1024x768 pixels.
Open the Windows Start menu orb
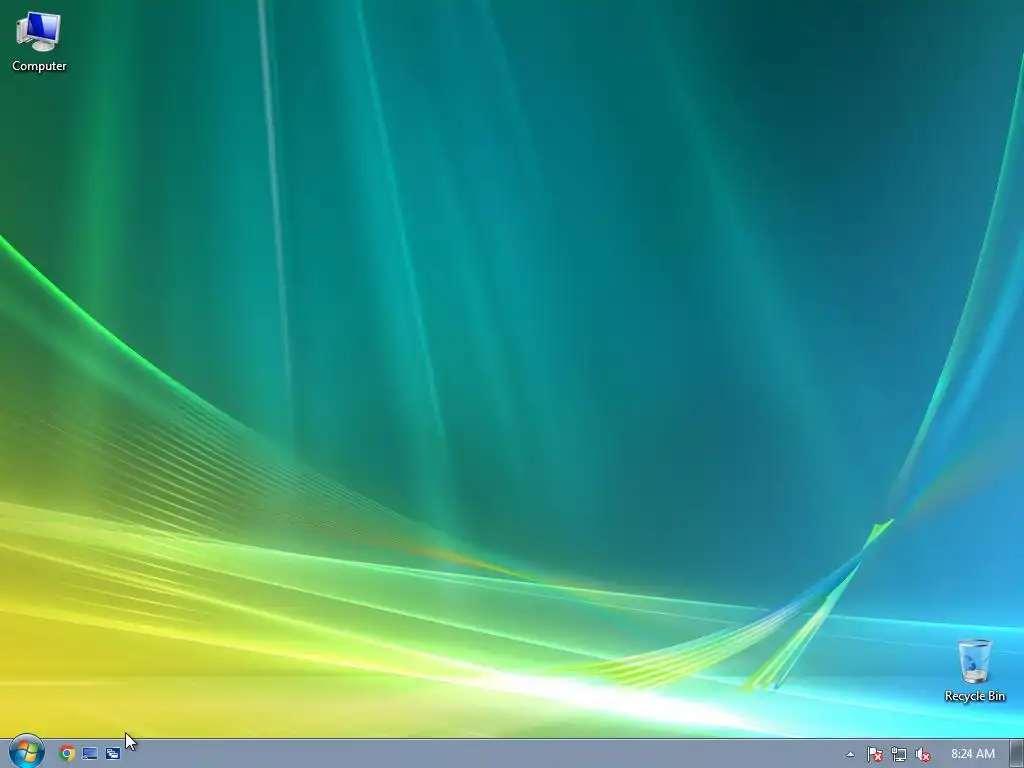click(x=27, y=752)
